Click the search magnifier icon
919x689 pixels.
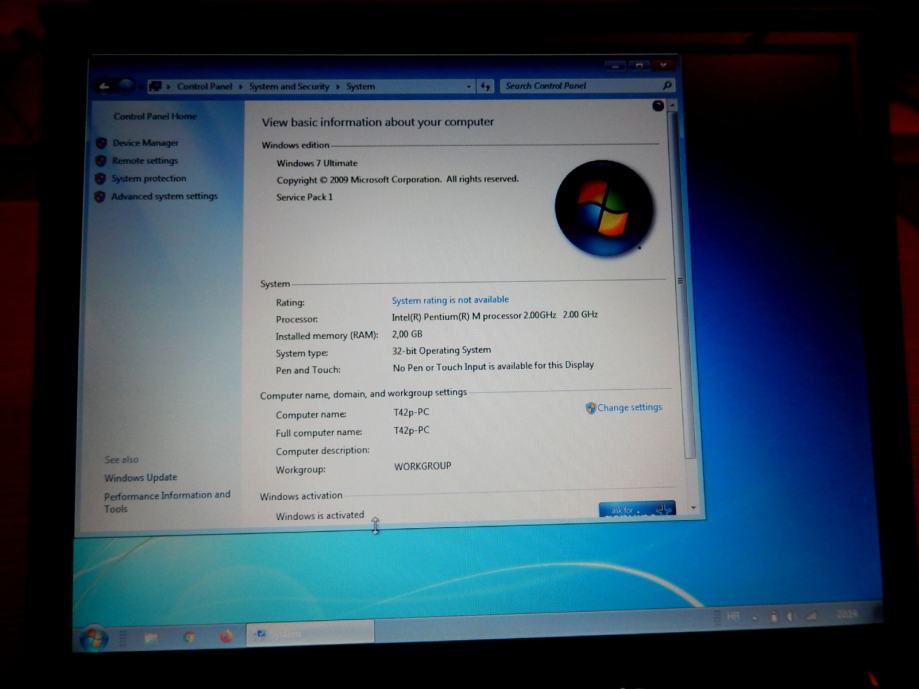coord(666,86)
